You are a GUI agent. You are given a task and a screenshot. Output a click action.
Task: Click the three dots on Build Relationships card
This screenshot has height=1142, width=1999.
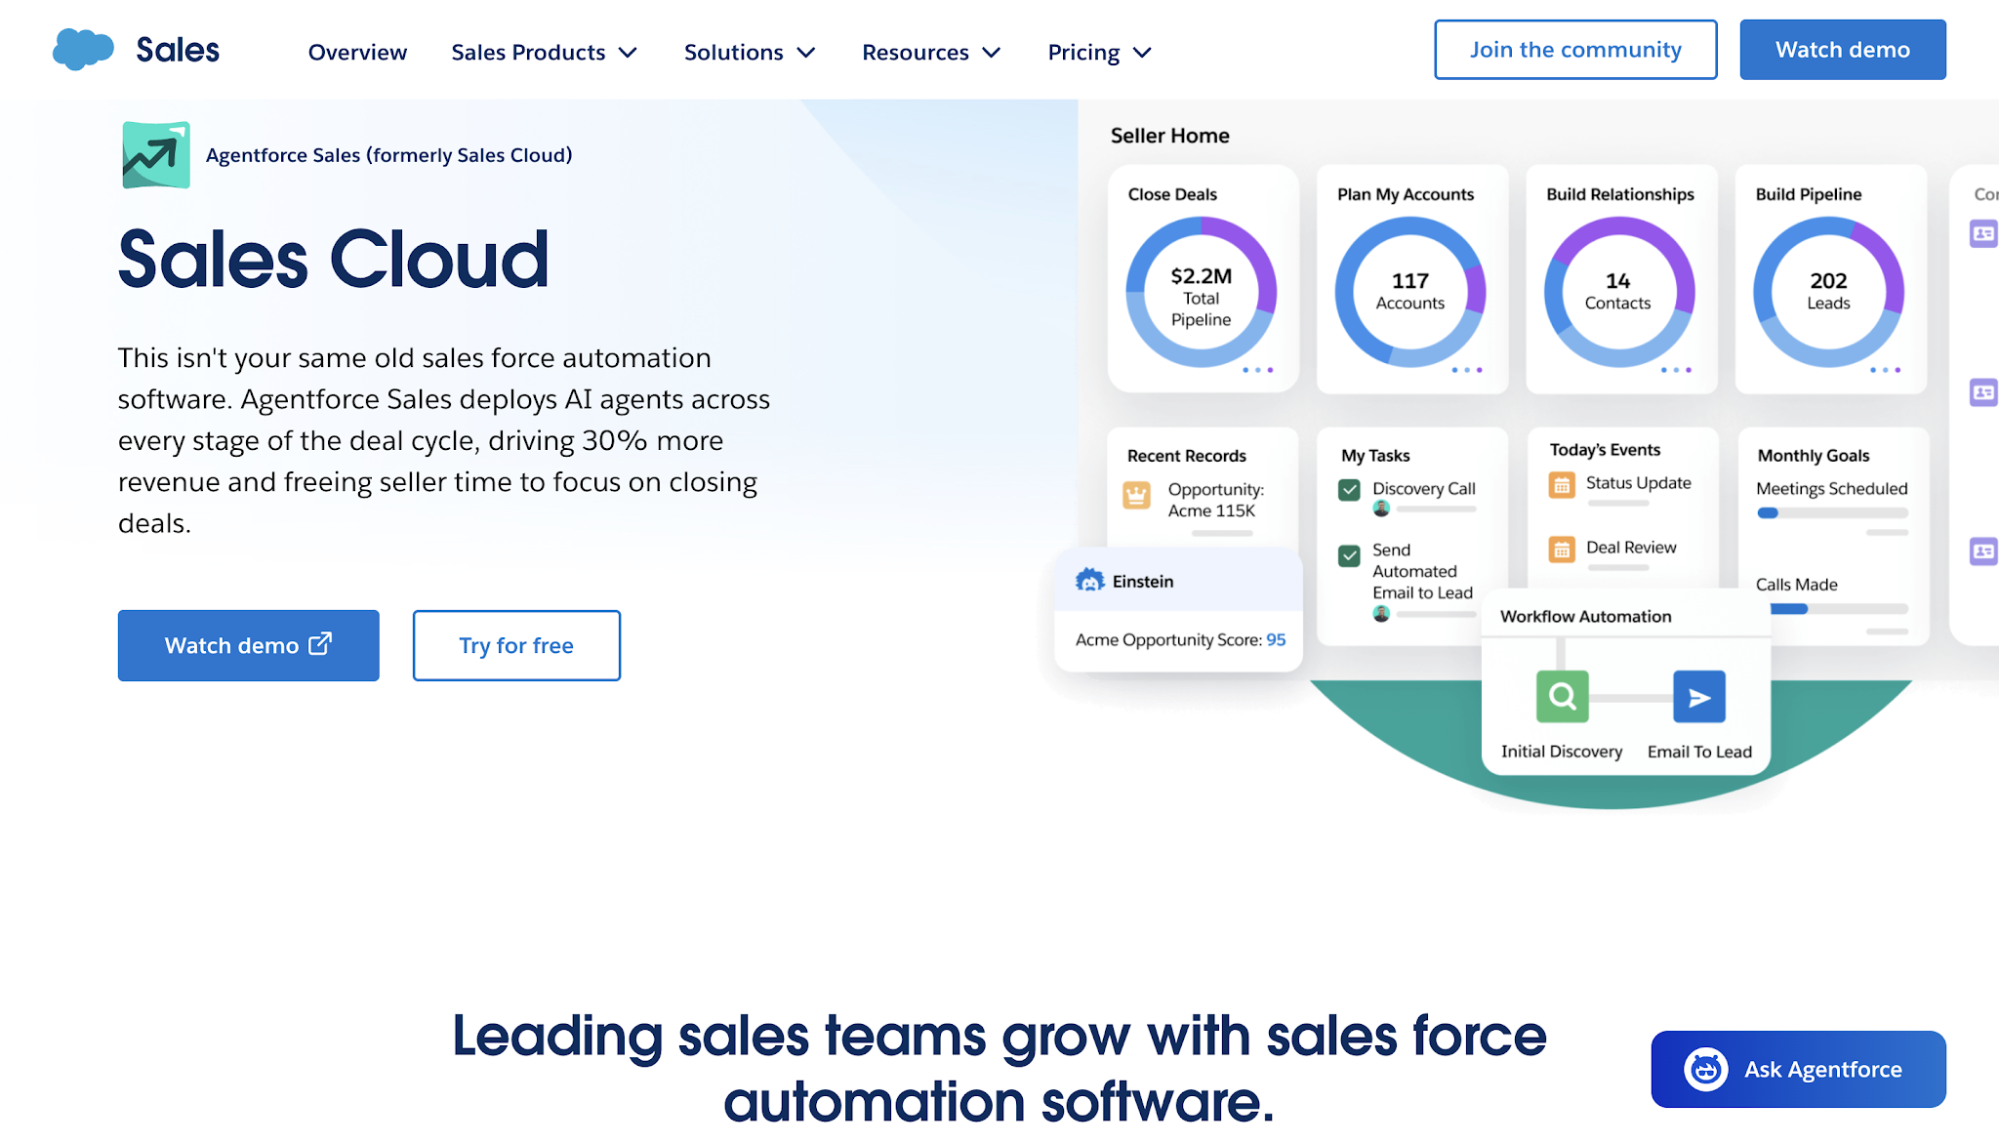pyautogui.click(x=1676, y=370)
